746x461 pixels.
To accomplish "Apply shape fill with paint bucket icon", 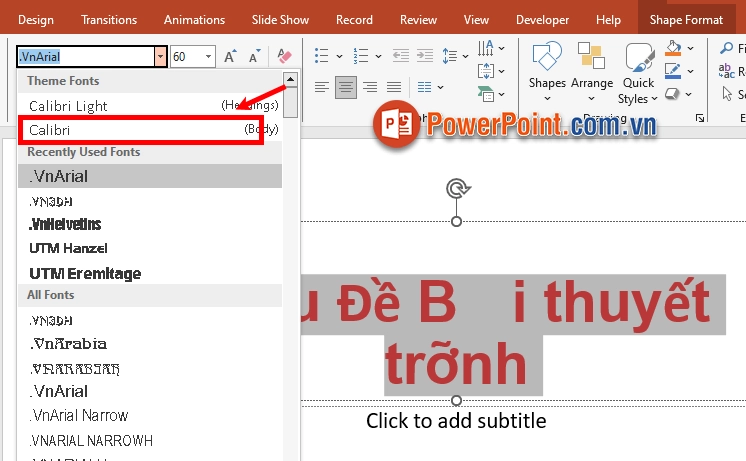I will click(x=673, y=48).
